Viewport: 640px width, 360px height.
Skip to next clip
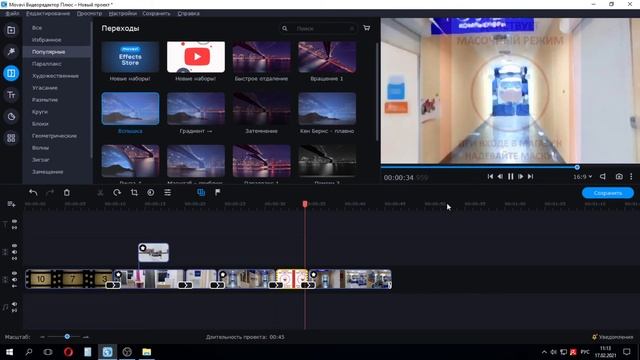(x=530, y=176)
